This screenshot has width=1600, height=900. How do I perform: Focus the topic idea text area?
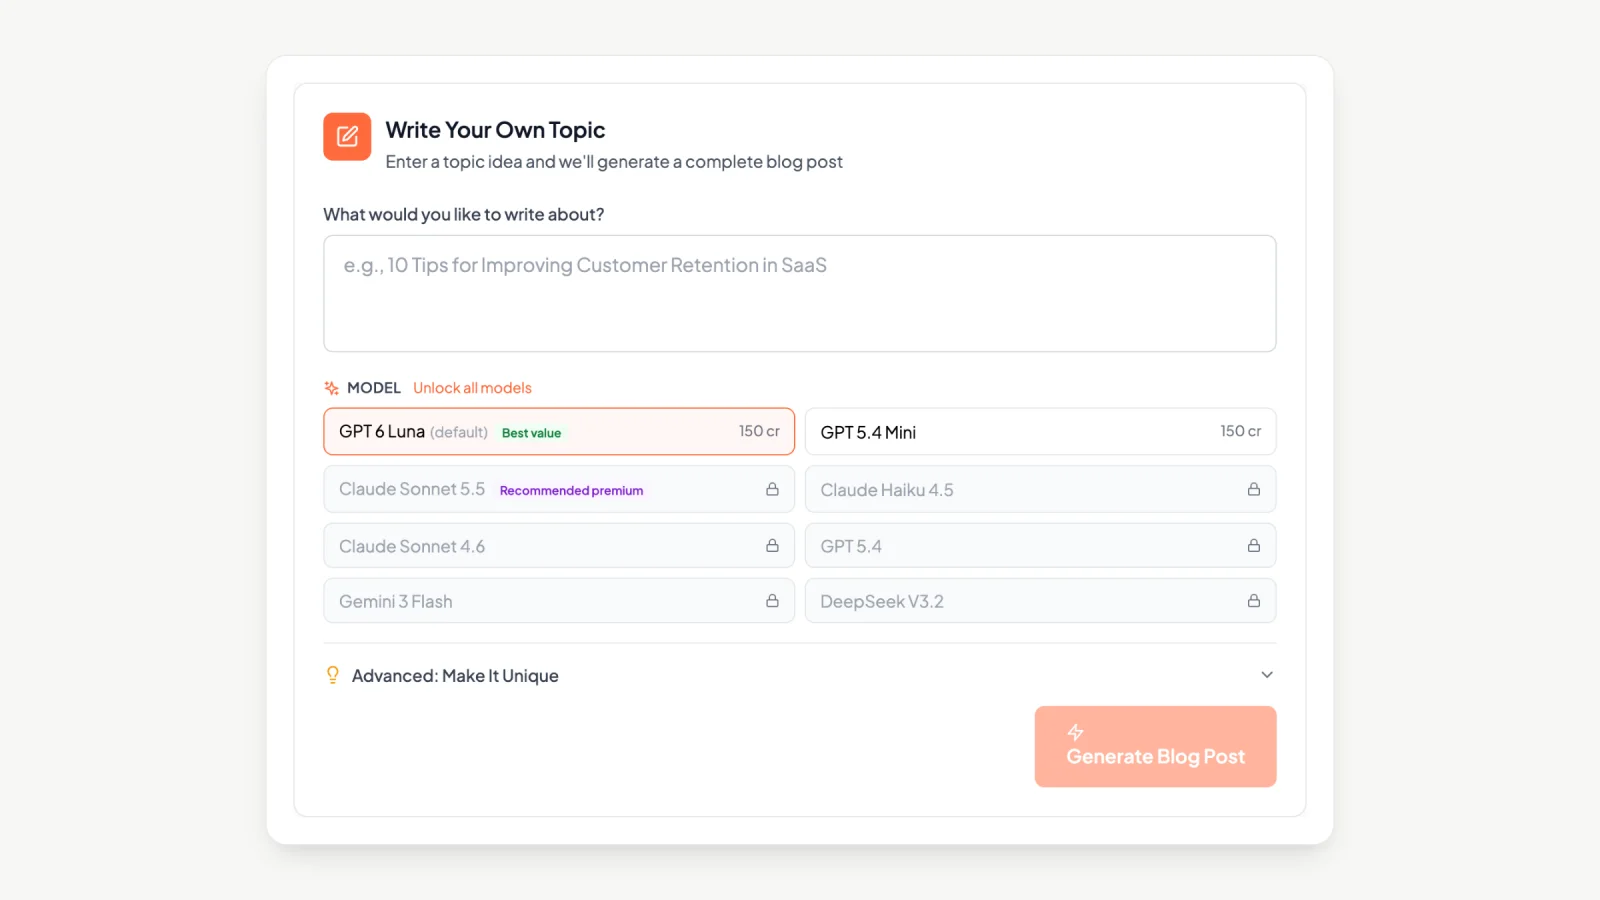click(800, 294)
